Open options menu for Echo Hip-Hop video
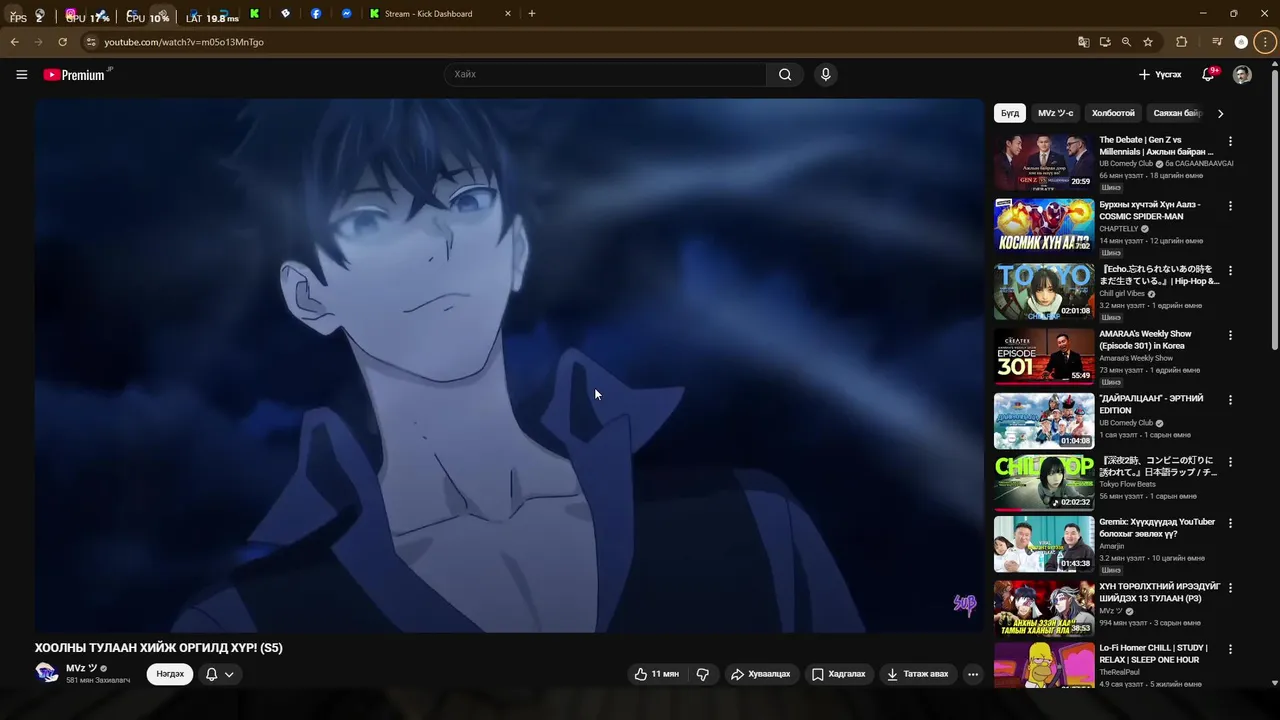The width and height of the screenshot is (1280, 720). pyautogui.click(x=1230, y=271)
